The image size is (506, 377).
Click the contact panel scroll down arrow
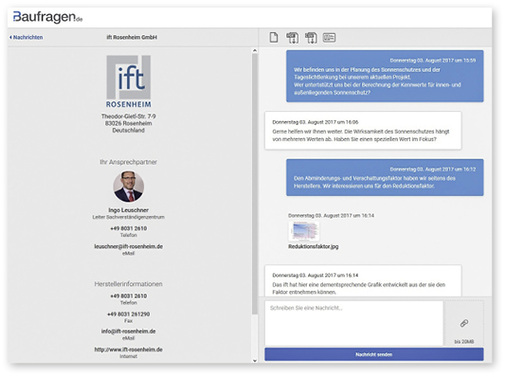click(255, 360)
